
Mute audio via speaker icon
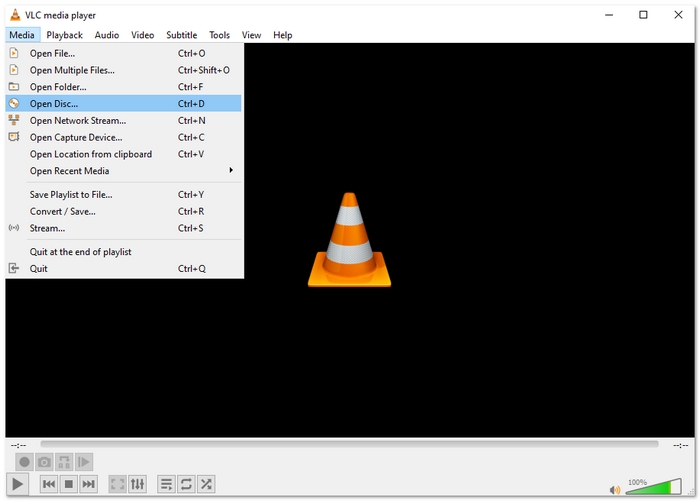click(x=615, y=490)
